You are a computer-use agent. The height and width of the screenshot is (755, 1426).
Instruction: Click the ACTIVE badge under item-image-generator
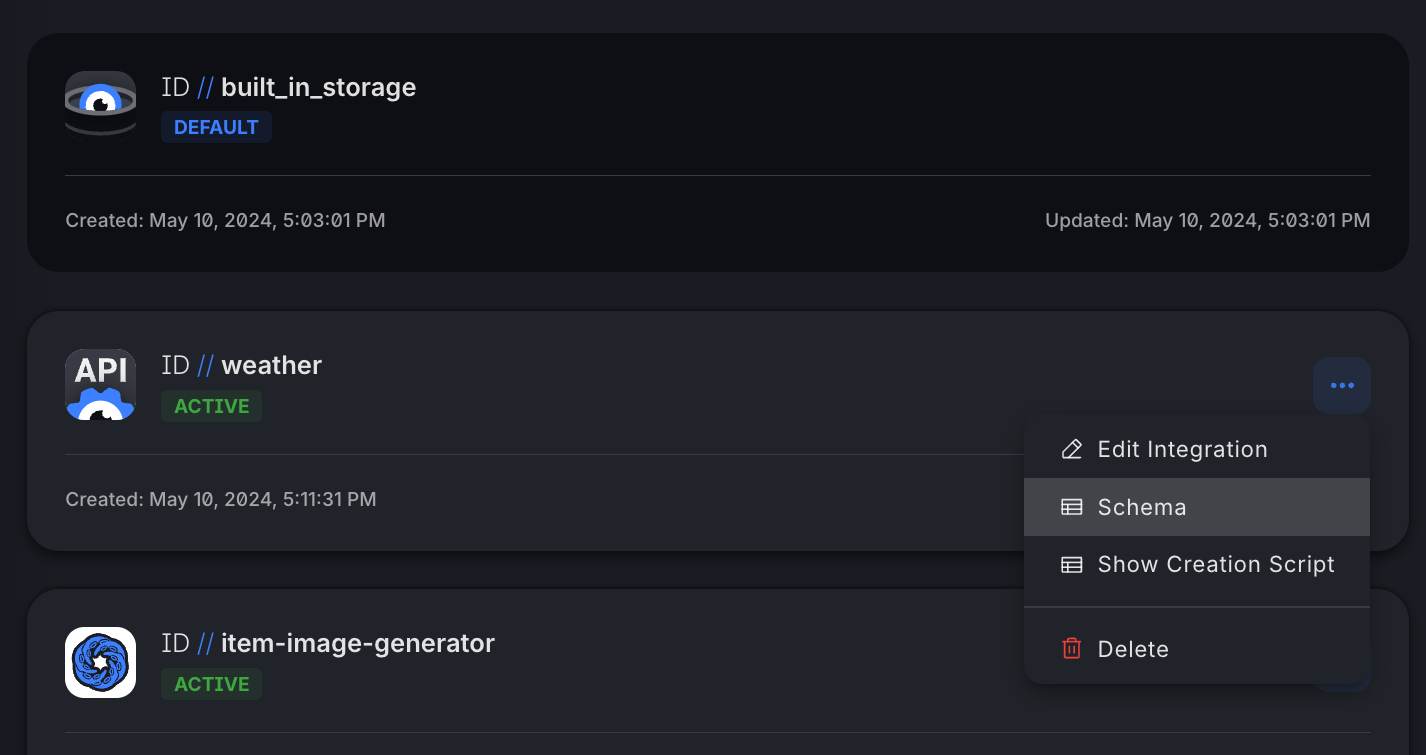click(212, 684)
